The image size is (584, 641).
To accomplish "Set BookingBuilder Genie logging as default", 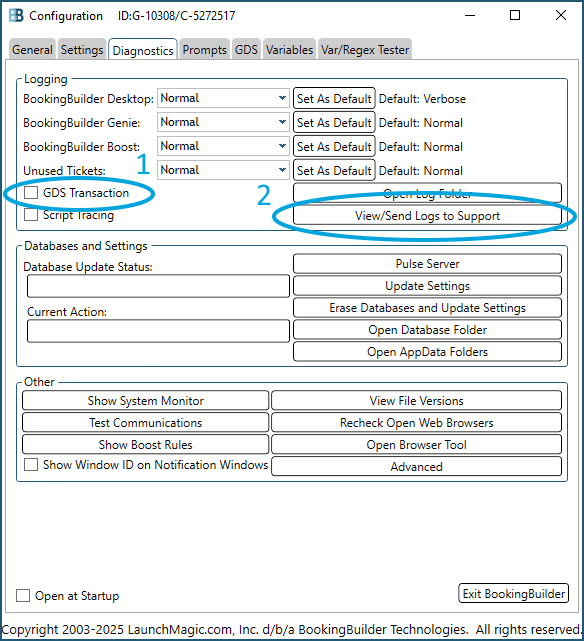I will pos(334,123).
